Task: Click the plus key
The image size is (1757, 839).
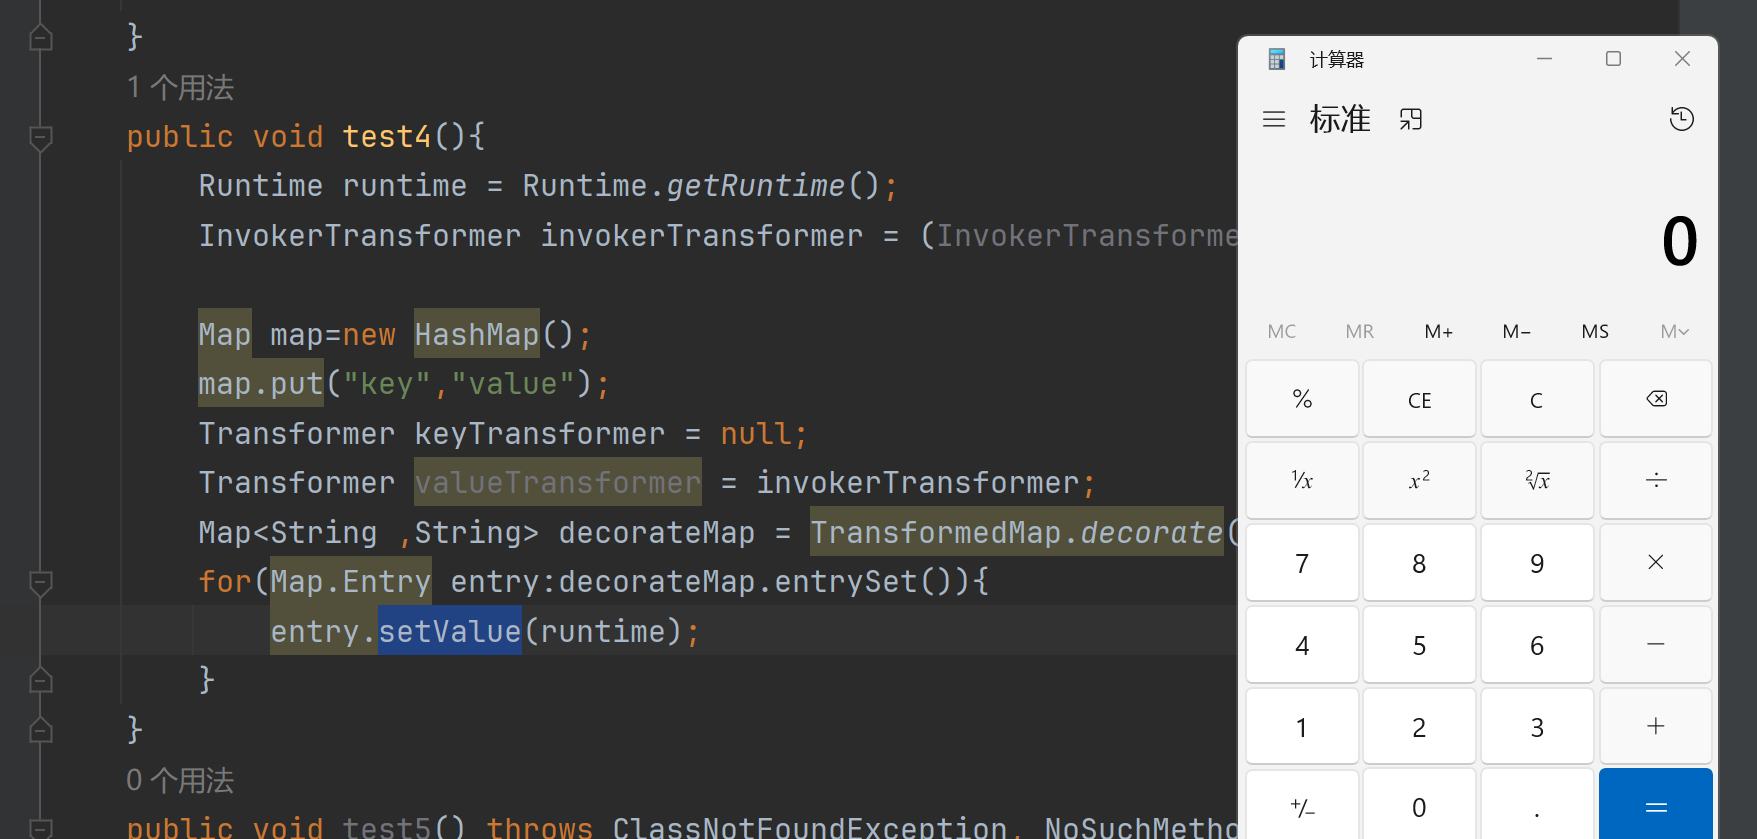Action: click(1656, 727)
